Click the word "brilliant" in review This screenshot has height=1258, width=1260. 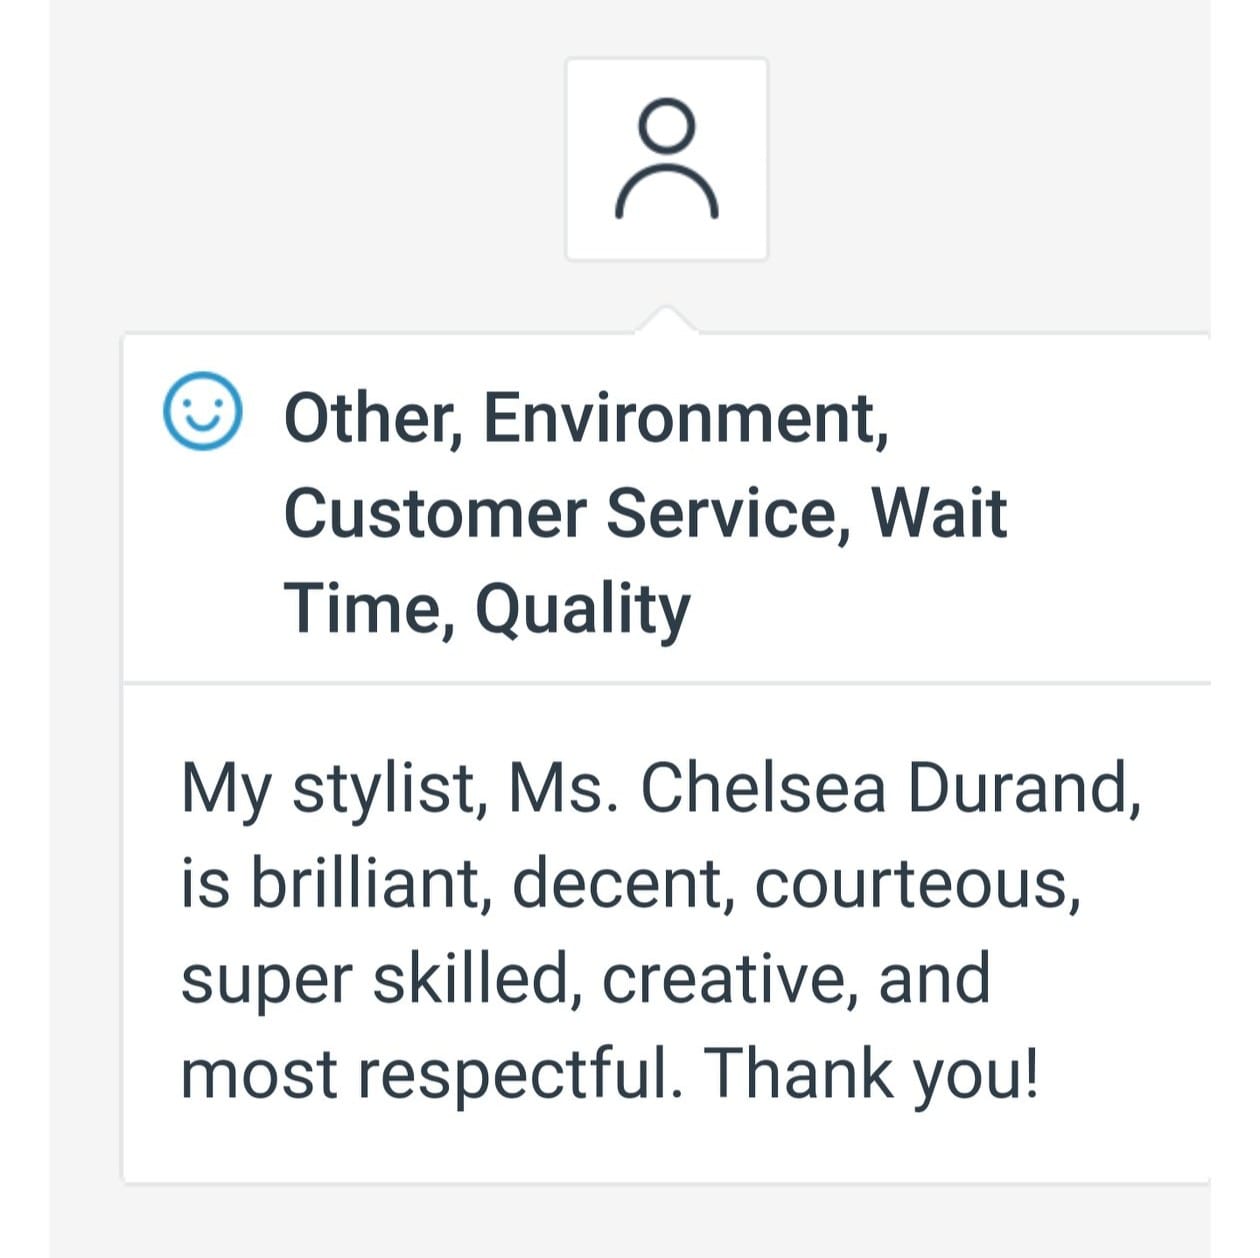point(369,883)
